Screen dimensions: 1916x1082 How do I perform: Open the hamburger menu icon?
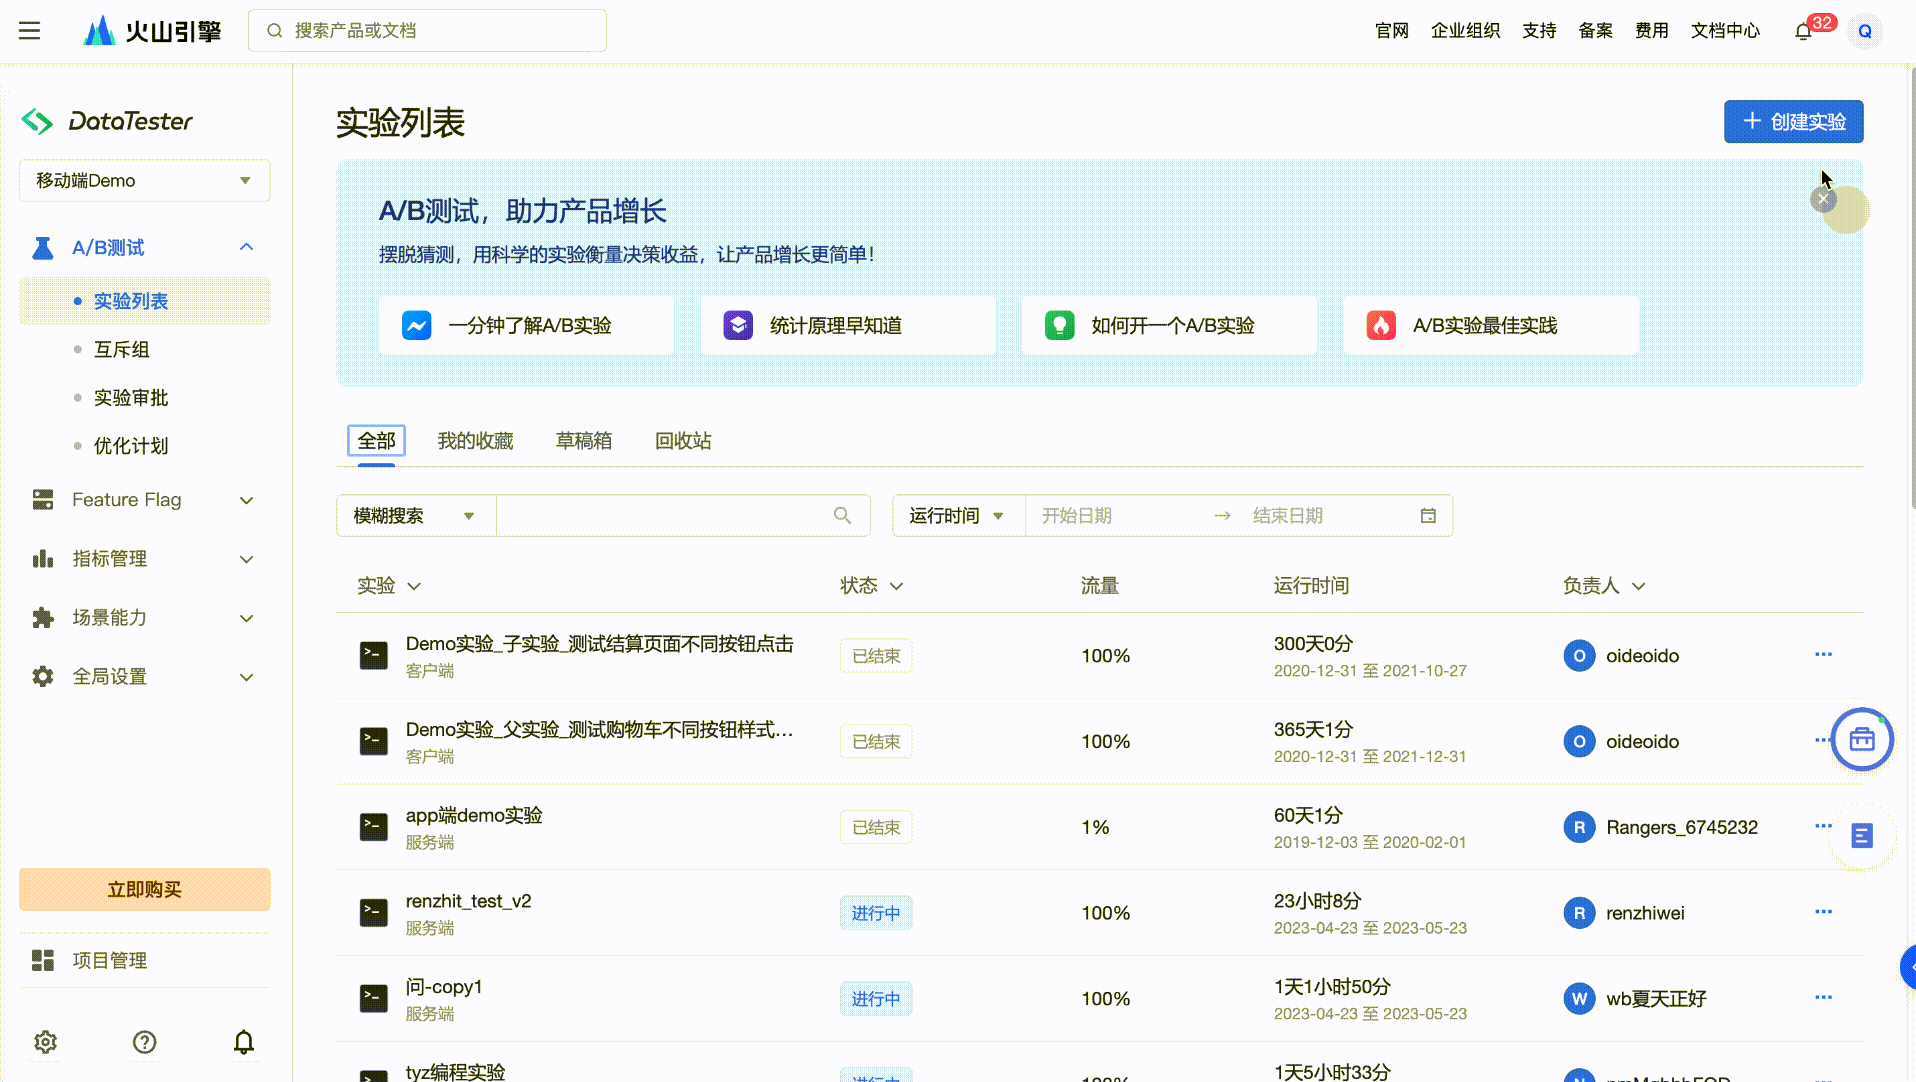click(x=30, y=31)
